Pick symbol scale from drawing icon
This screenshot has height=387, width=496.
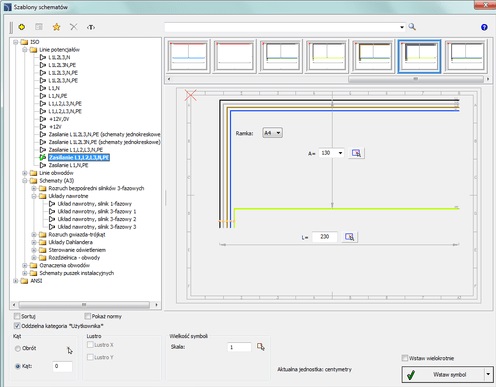click(261, 347)
